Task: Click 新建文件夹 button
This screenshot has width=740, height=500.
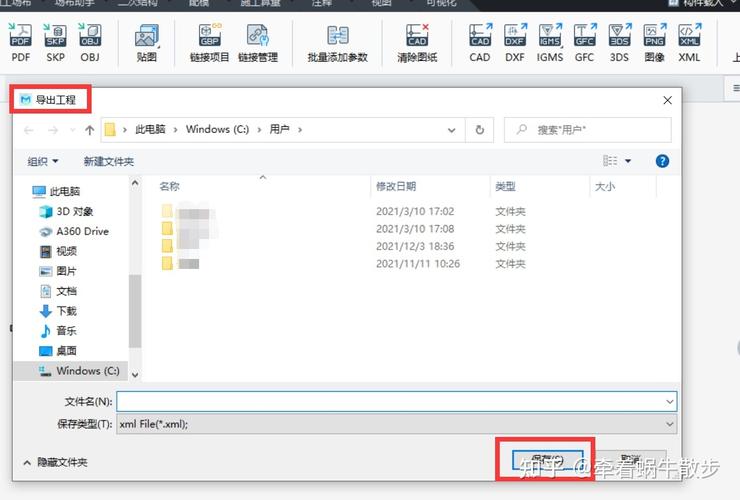Action: tap(109, 161)
